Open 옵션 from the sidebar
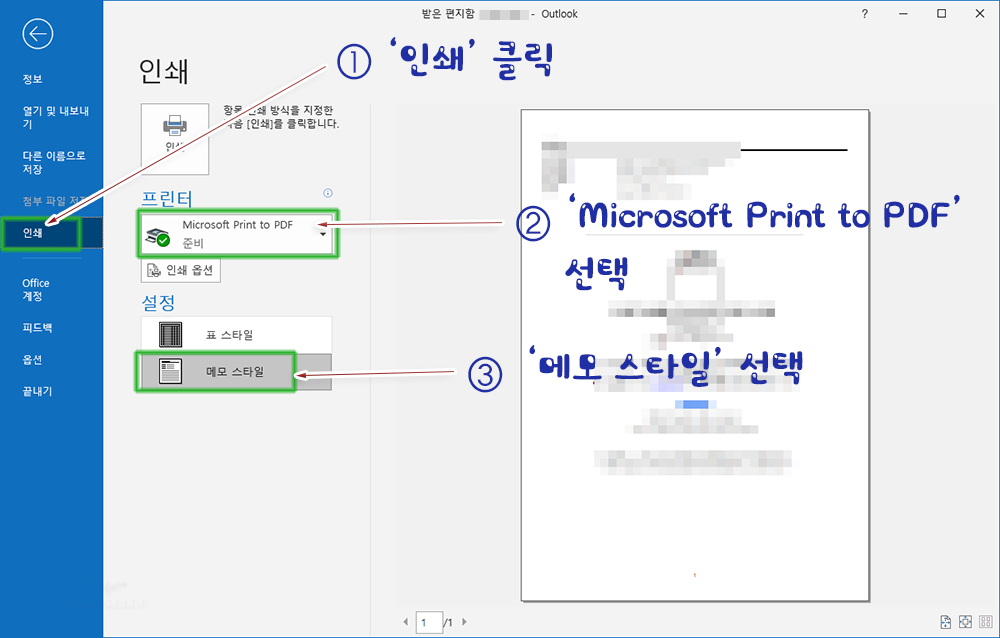This screenshot has height=638, width=1000. click(x=33, y=359)
